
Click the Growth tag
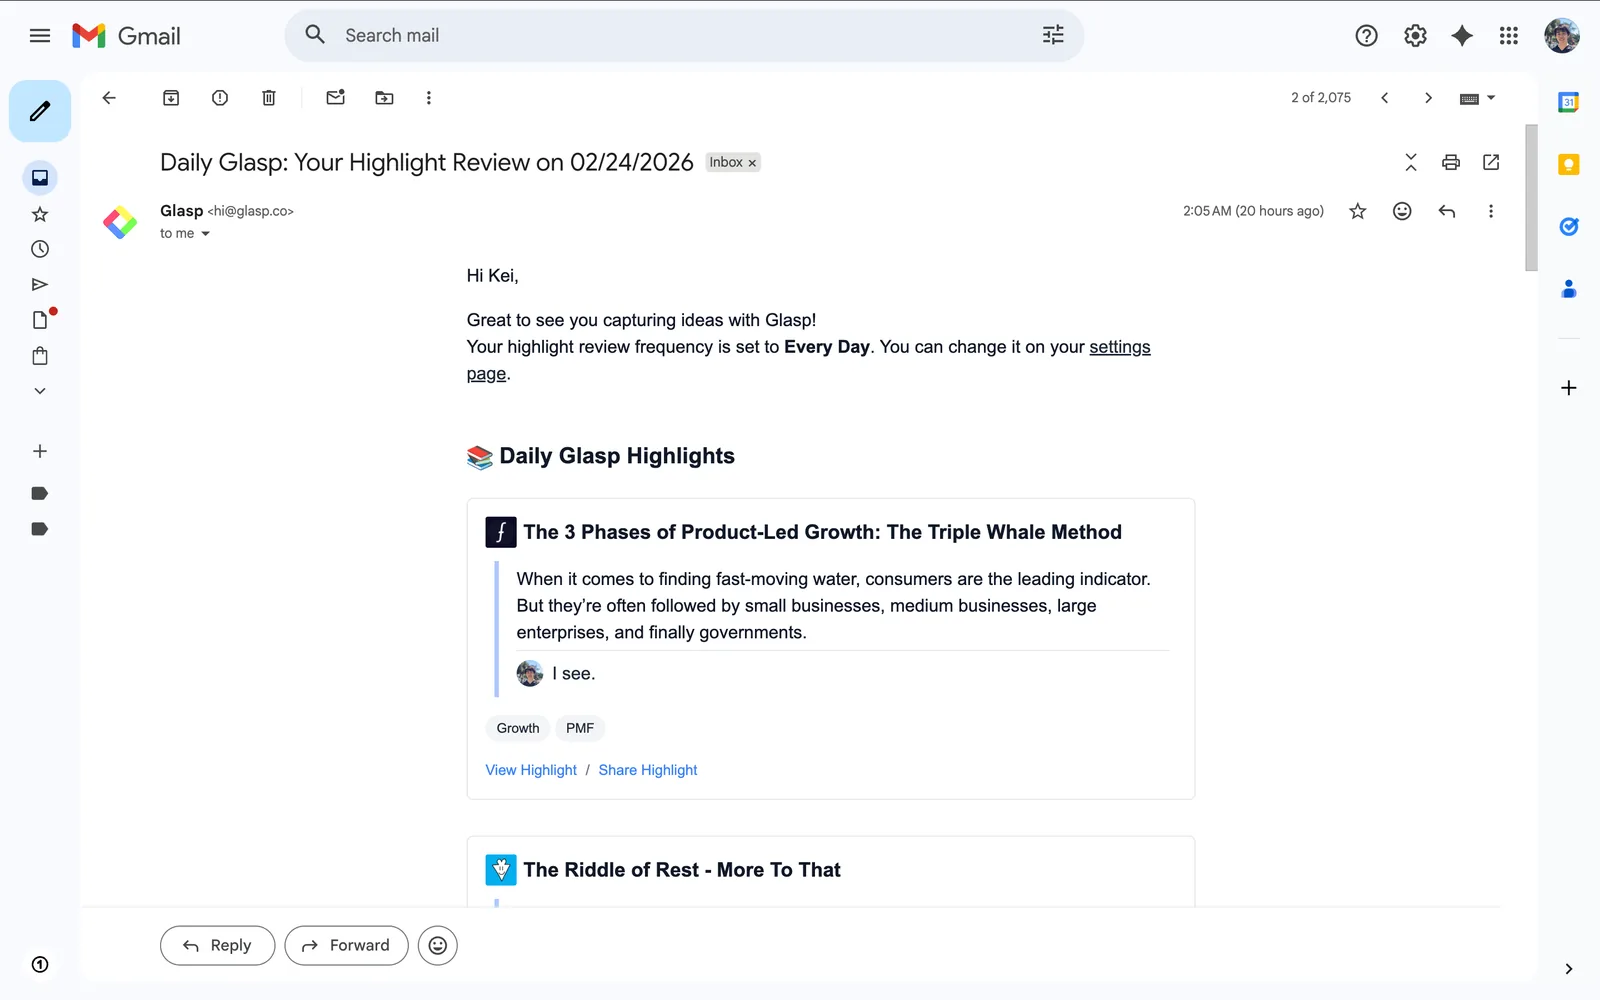point(518,728)
